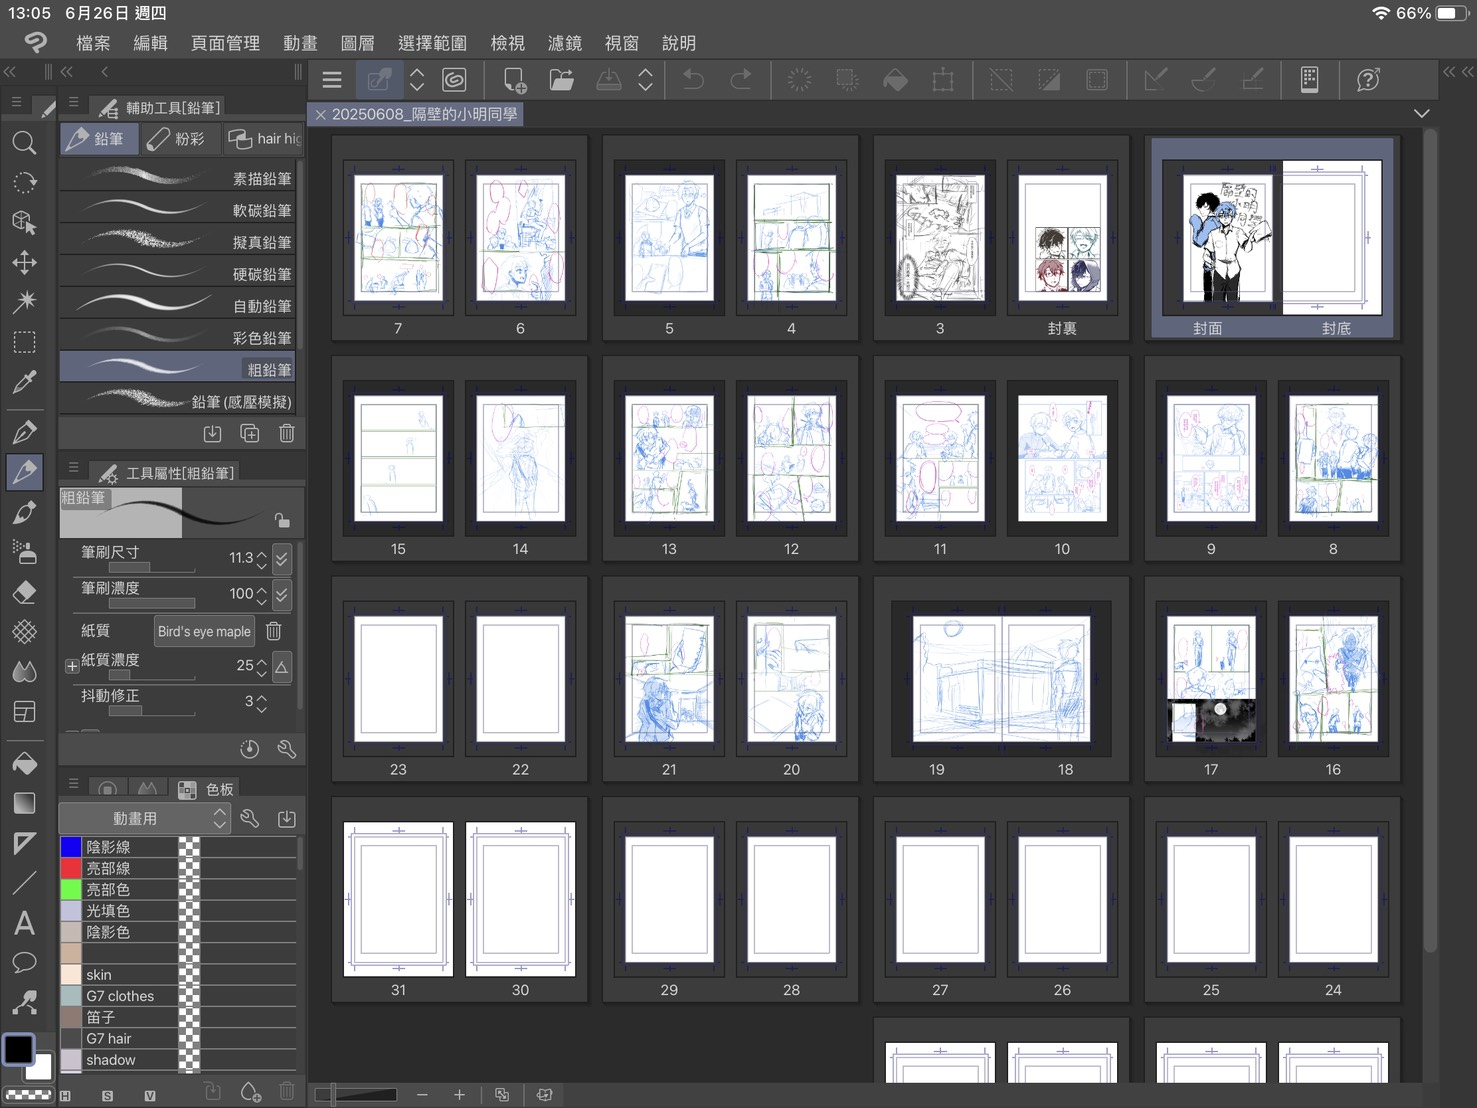Click the Save icon in command bar

click(x=608, y=80)
